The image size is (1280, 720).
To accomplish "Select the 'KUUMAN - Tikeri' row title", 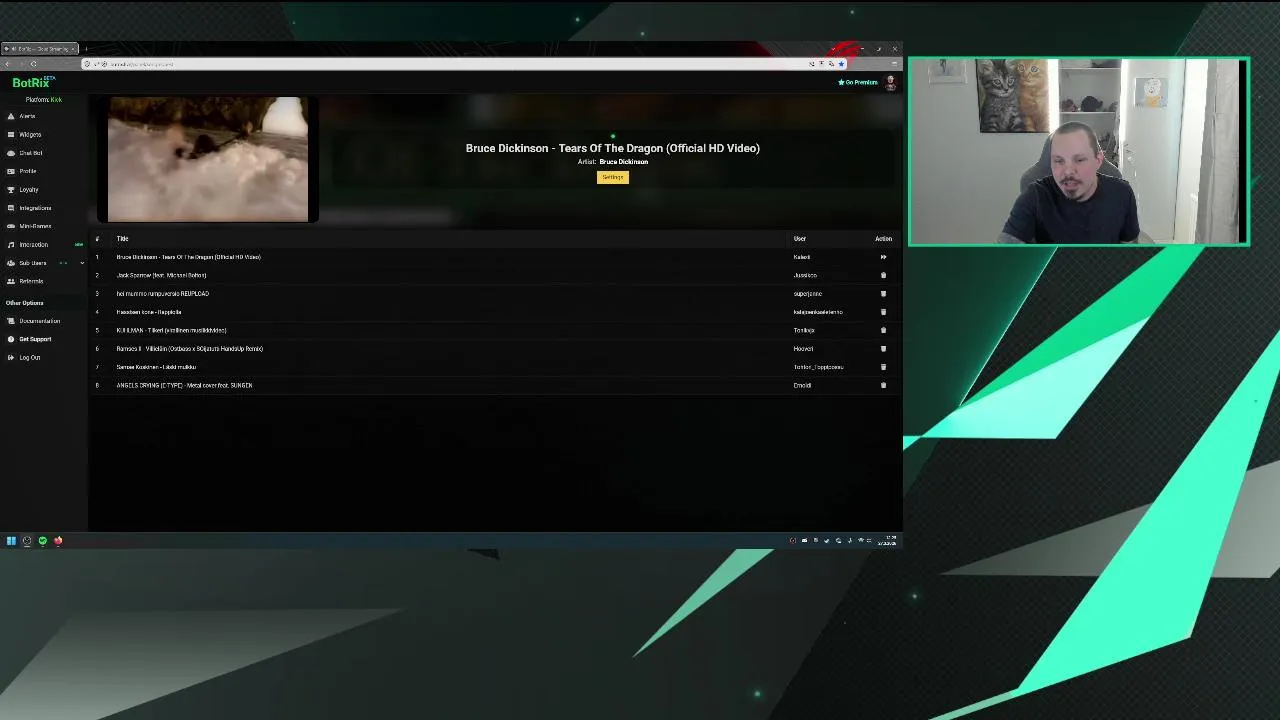I will (171, 330).
